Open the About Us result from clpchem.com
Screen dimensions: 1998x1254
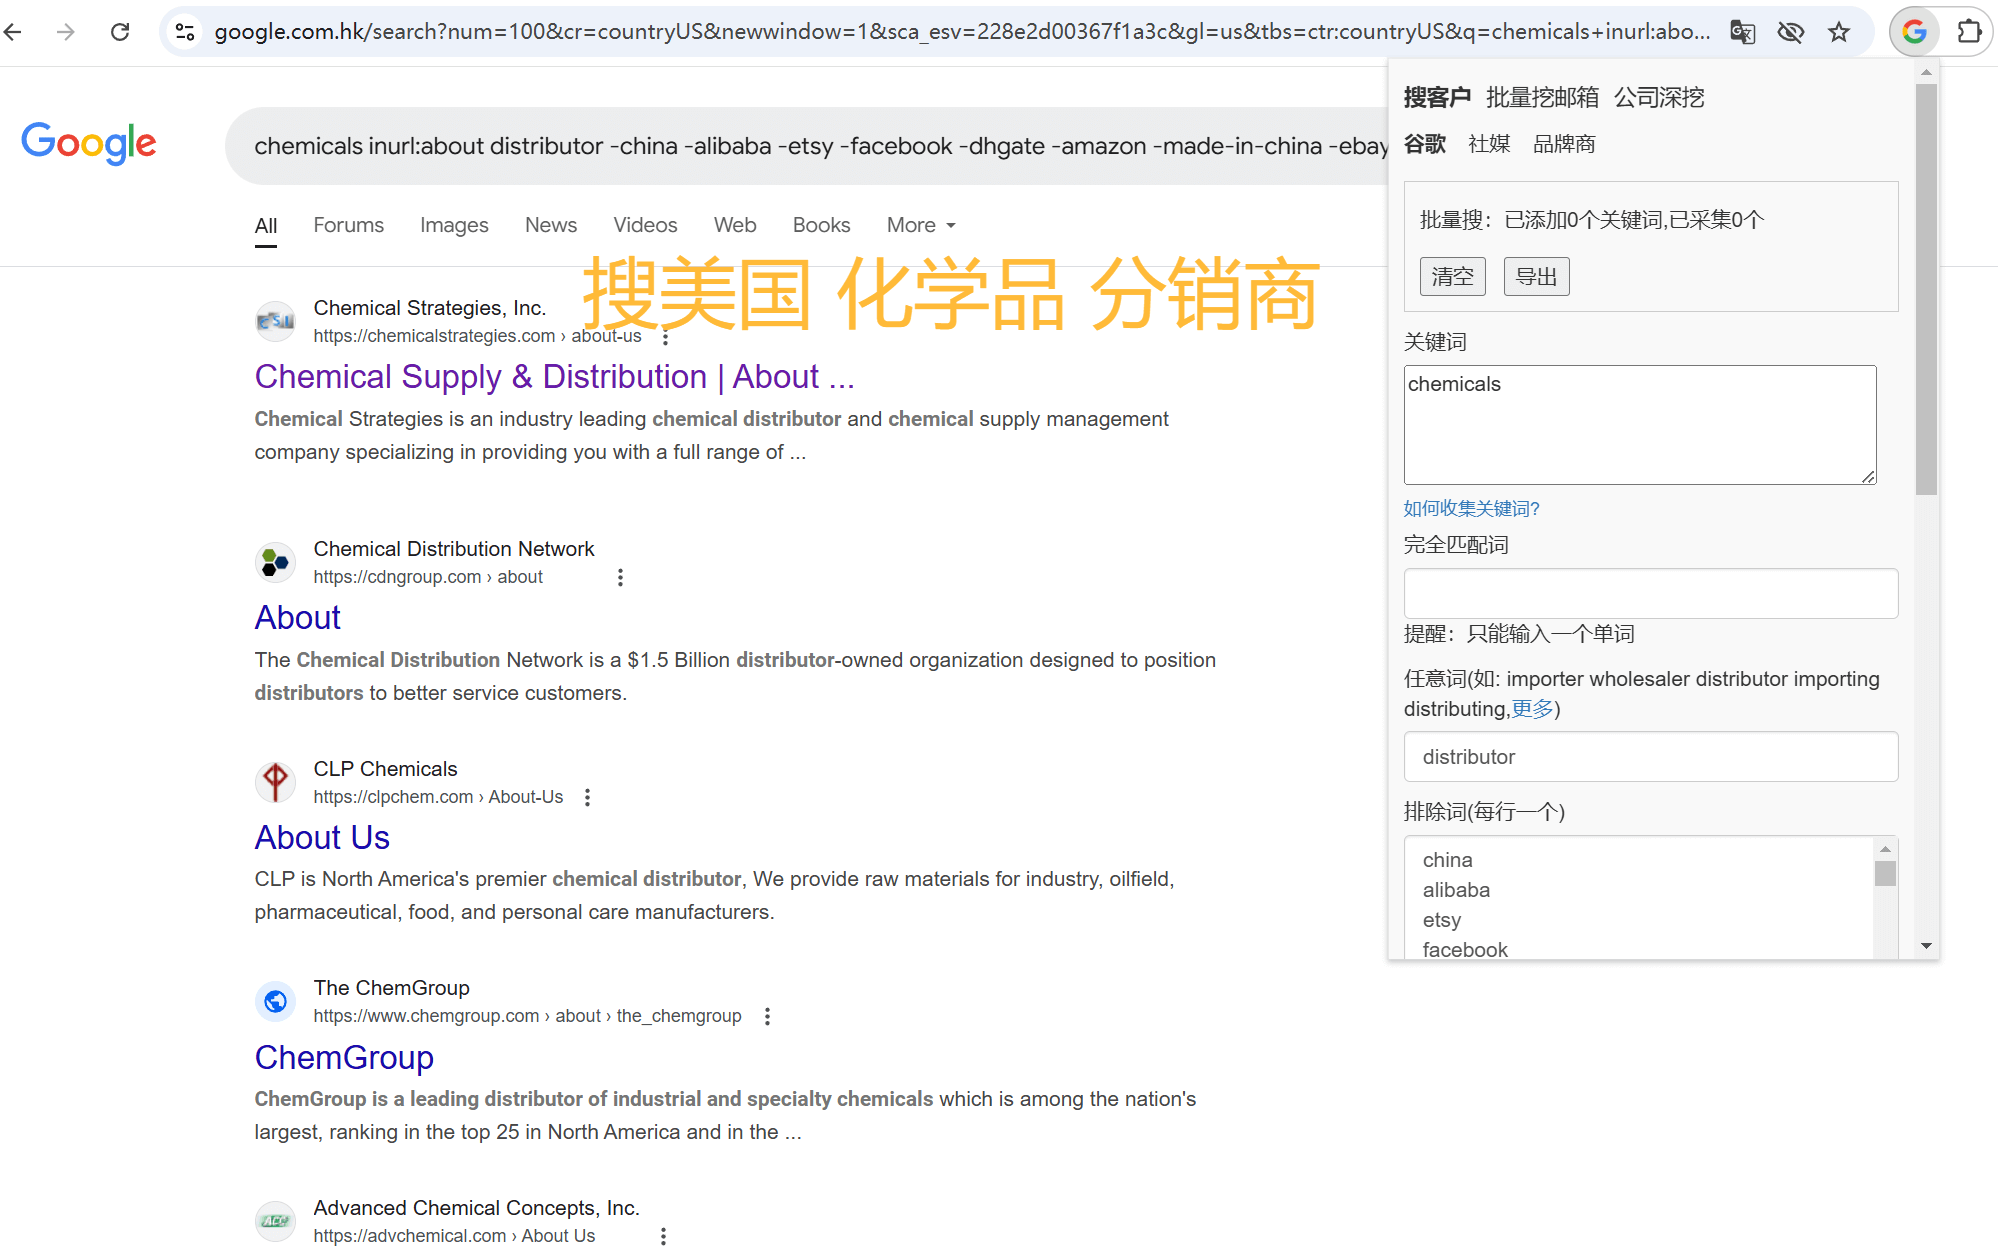[x=322, y=838]
